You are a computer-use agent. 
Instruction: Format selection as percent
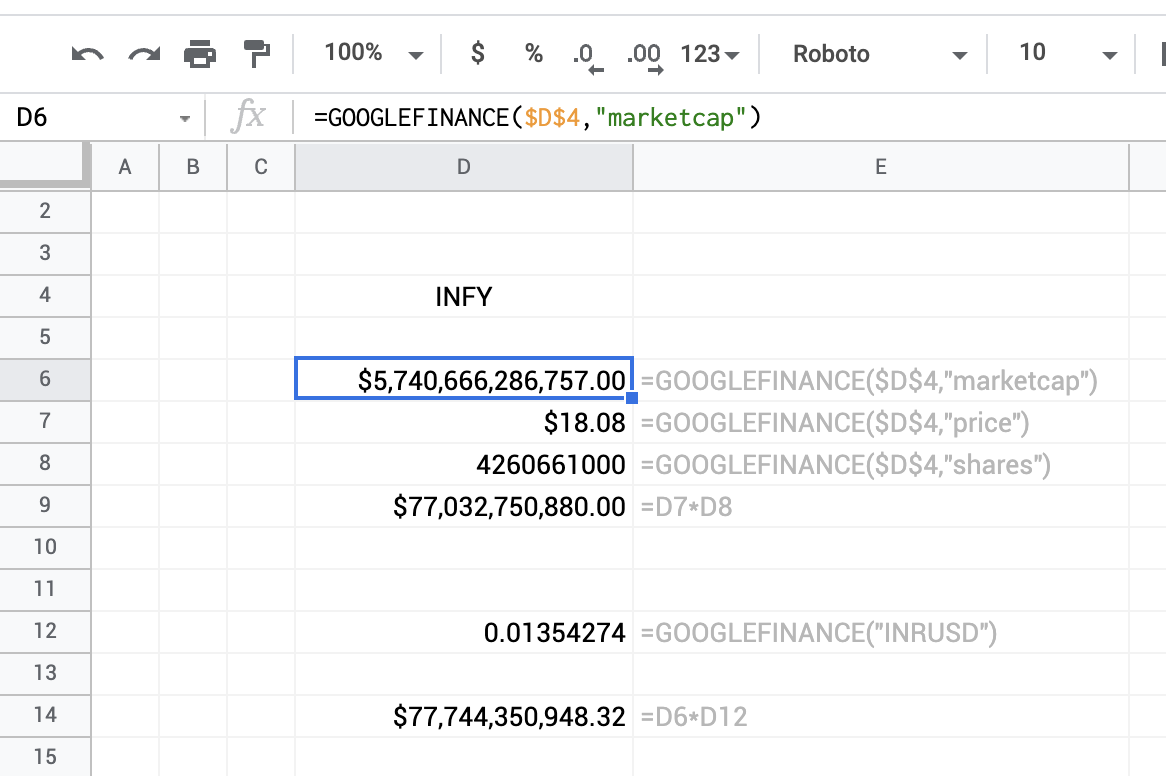click(x=533, y=54)
